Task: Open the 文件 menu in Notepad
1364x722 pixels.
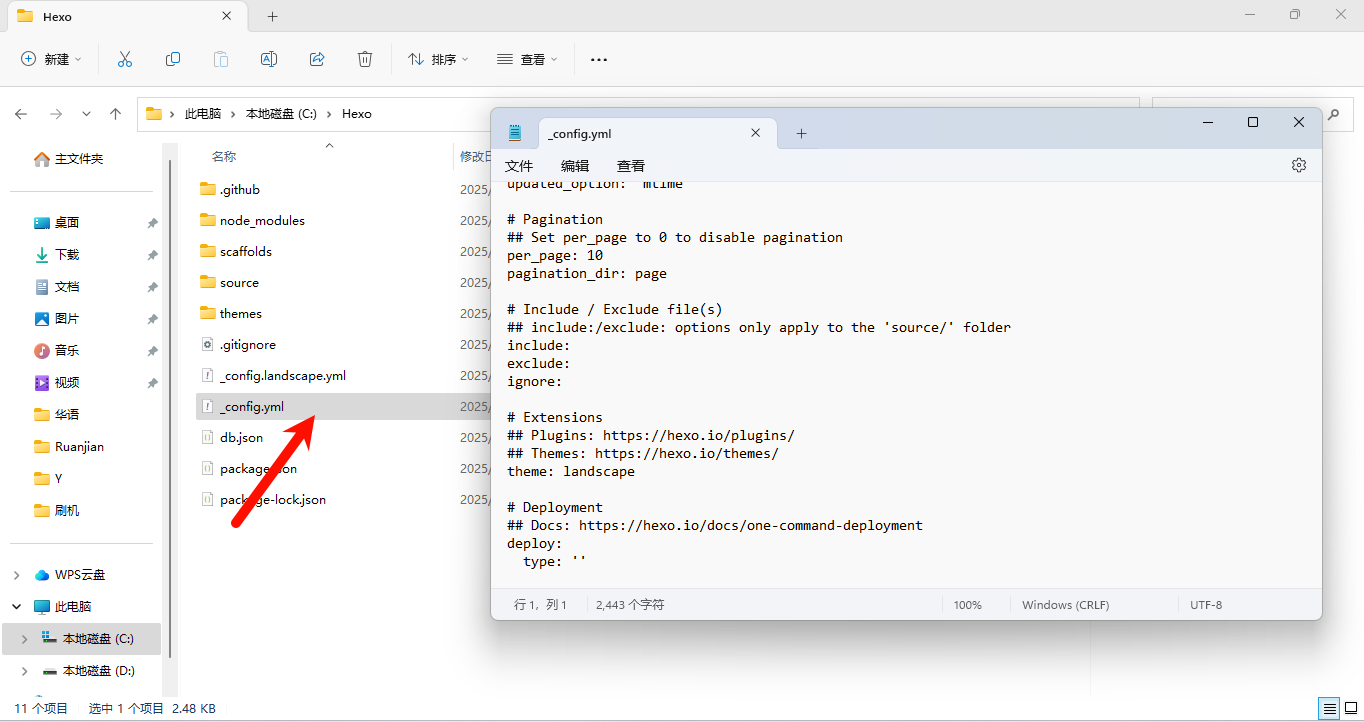Action: click(x=519, y=166)
